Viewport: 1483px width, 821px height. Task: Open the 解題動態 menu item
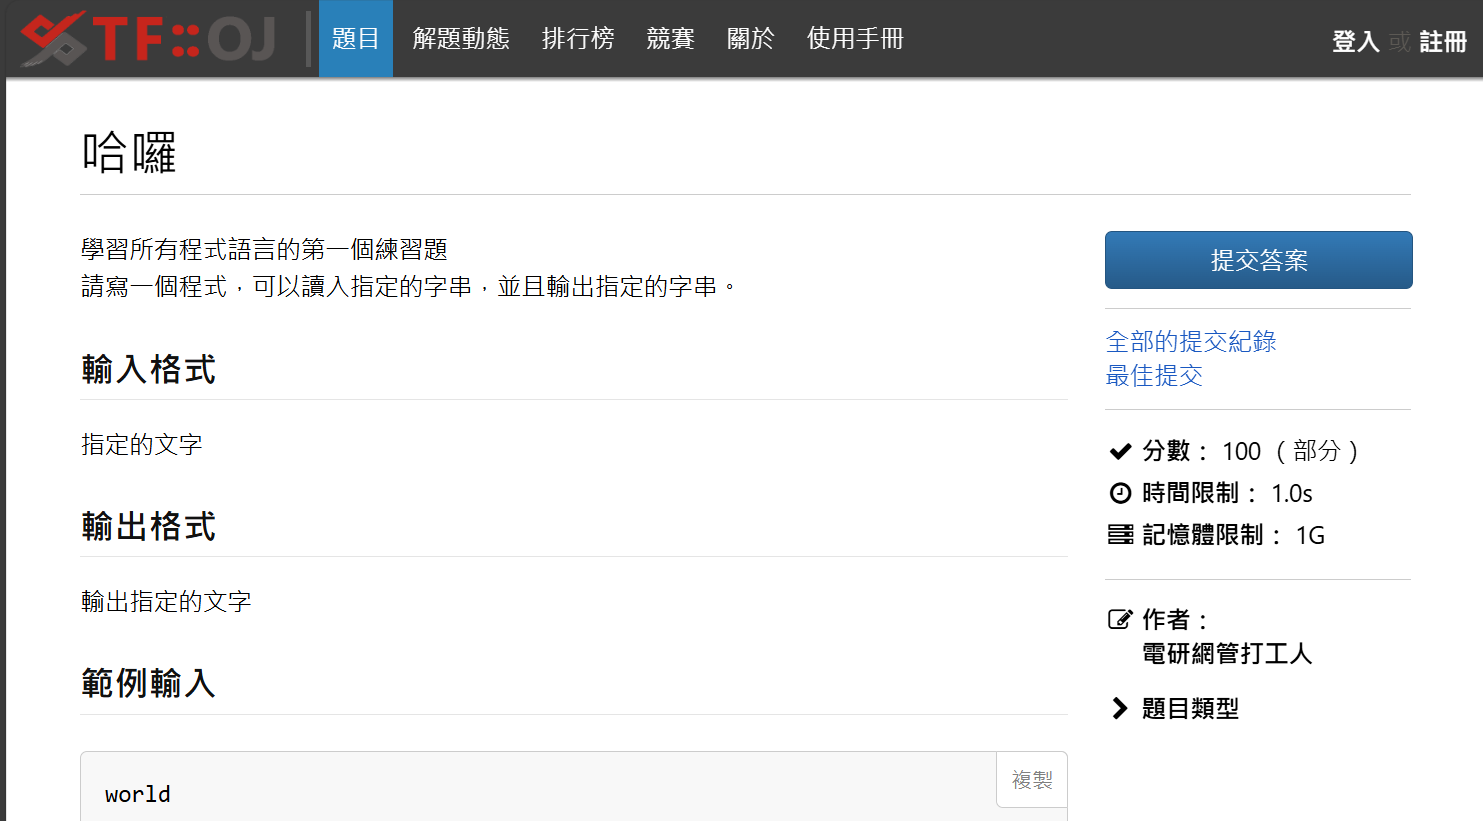(x=461, y=39)
